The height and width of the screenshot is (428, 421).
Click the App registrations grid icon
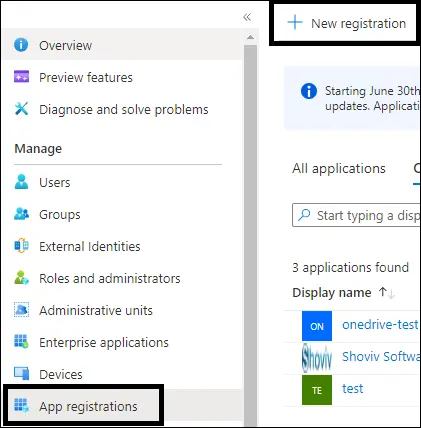click(x=21, y=406)
